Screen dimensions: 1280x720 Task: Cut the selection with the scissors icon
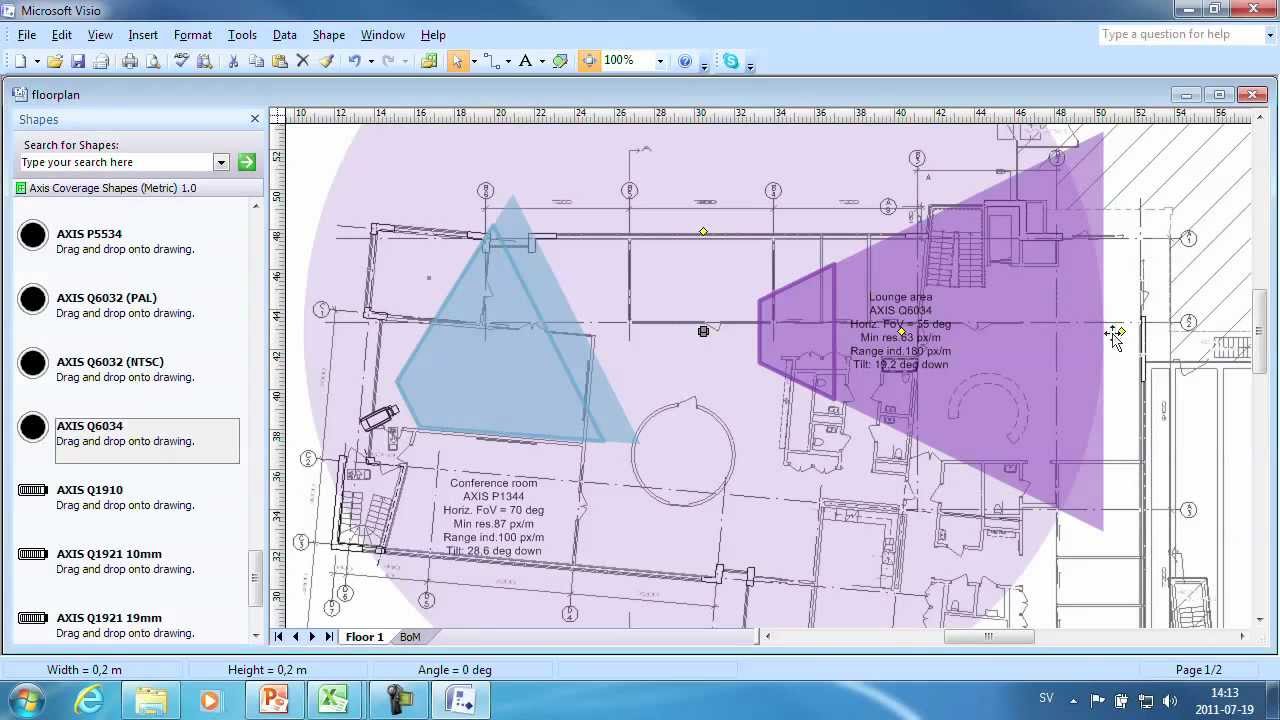(233, 61)
